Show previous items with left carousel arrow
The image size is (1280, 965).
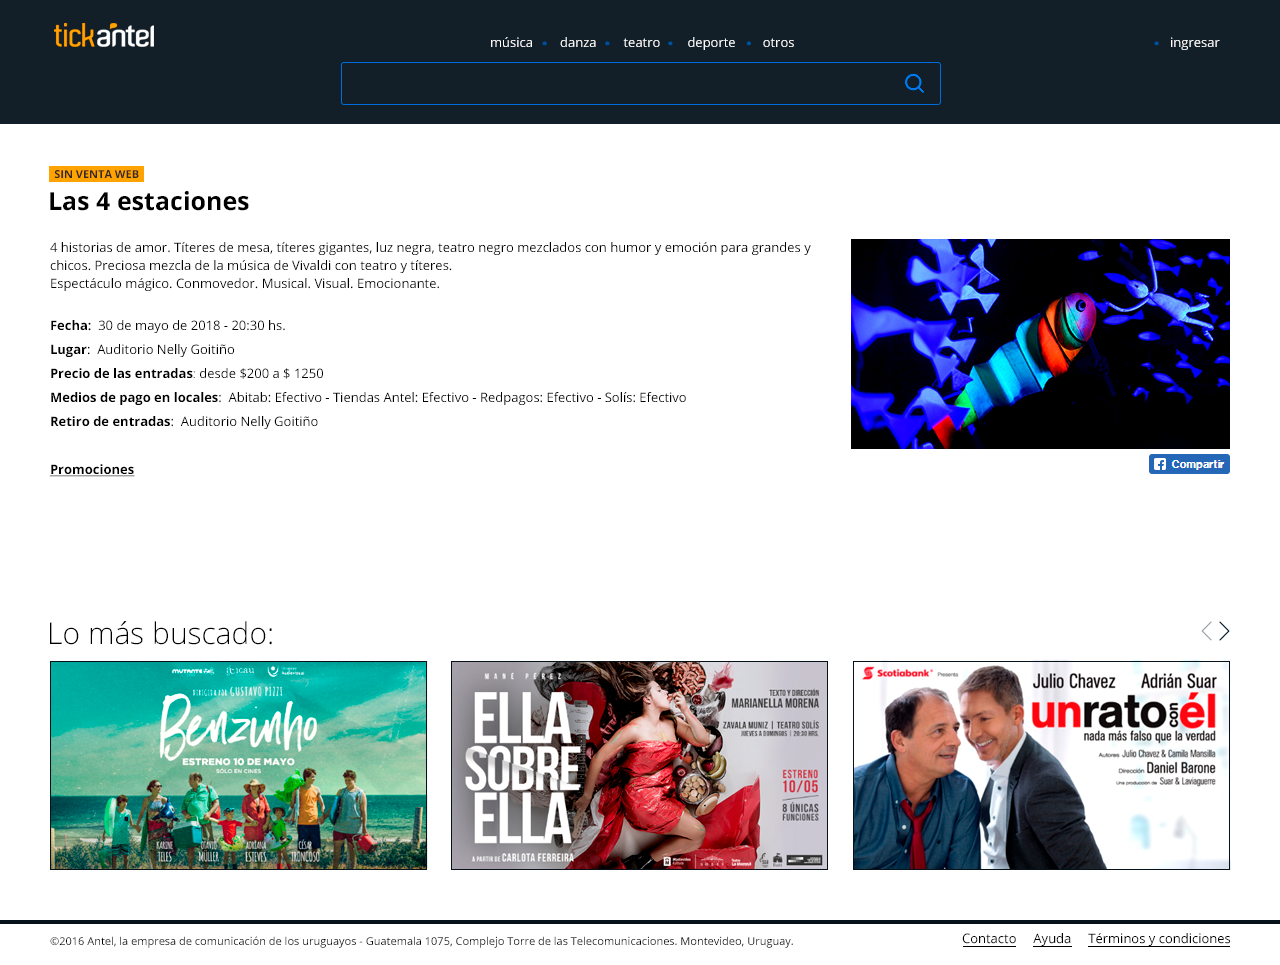point(1206,631)
